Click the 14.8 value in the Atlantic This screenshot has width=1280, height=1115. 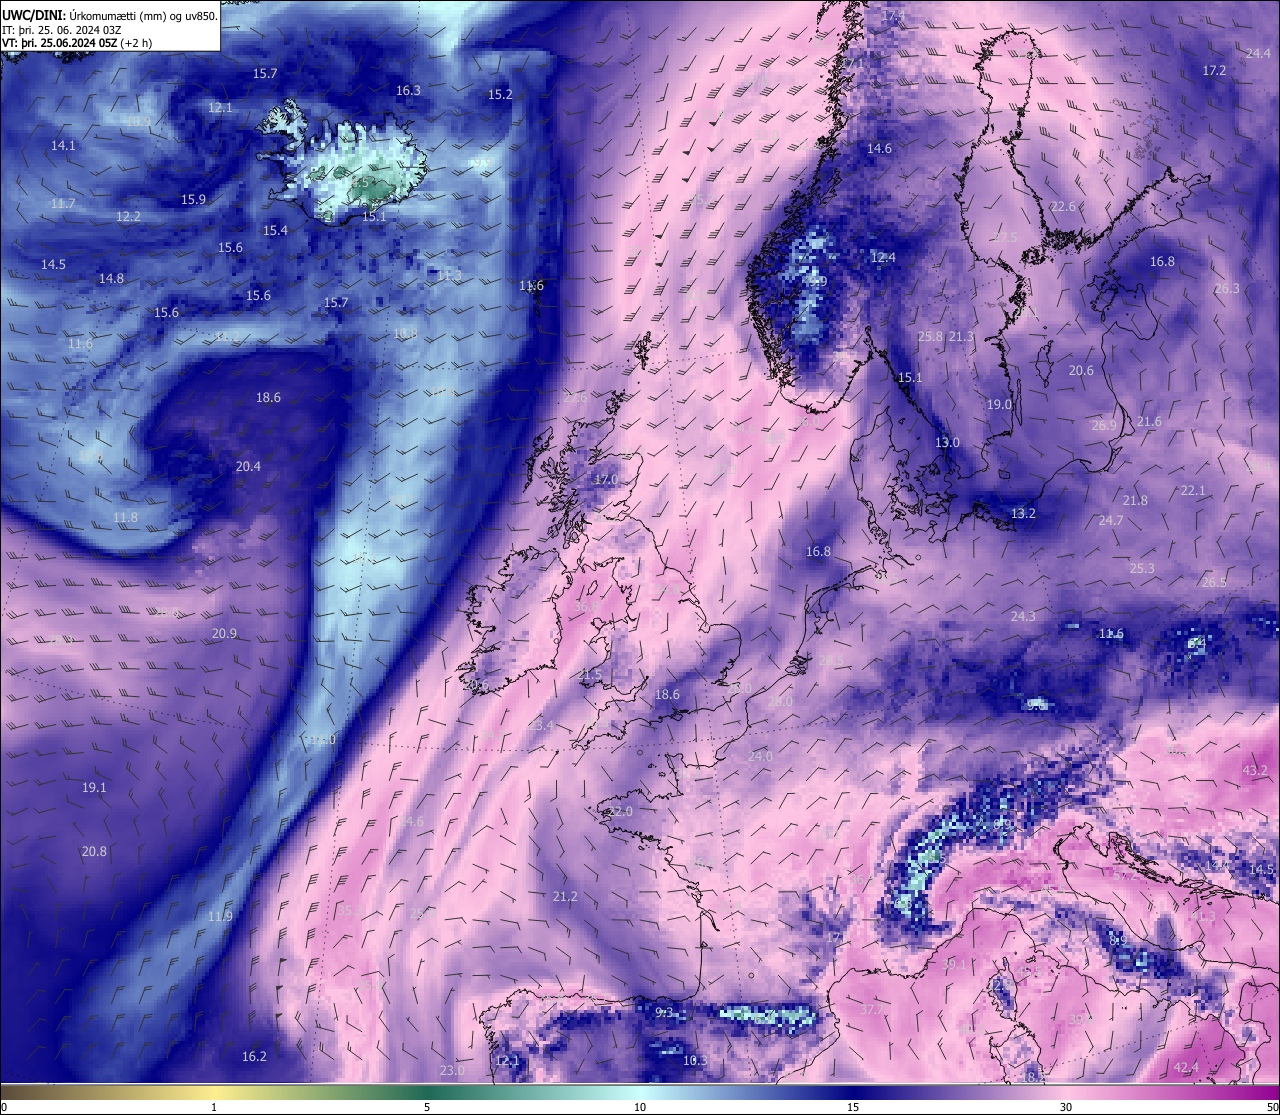(x=111, y=279)
